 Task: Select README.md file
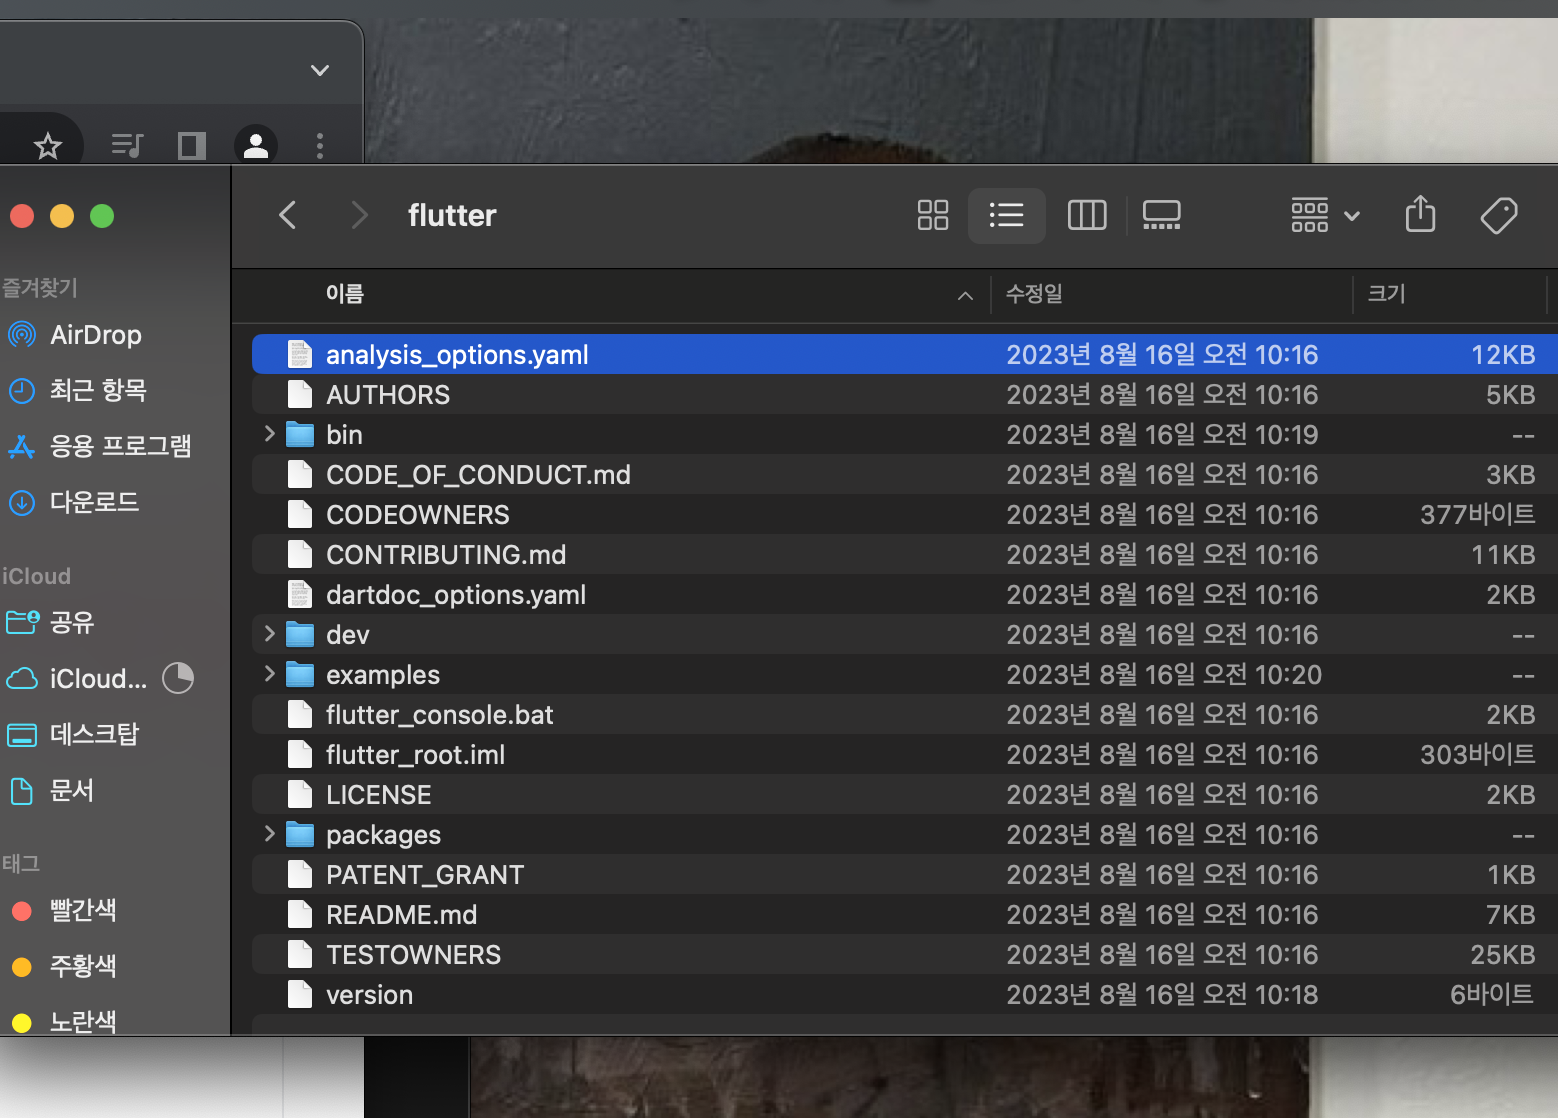click(904, 914)
